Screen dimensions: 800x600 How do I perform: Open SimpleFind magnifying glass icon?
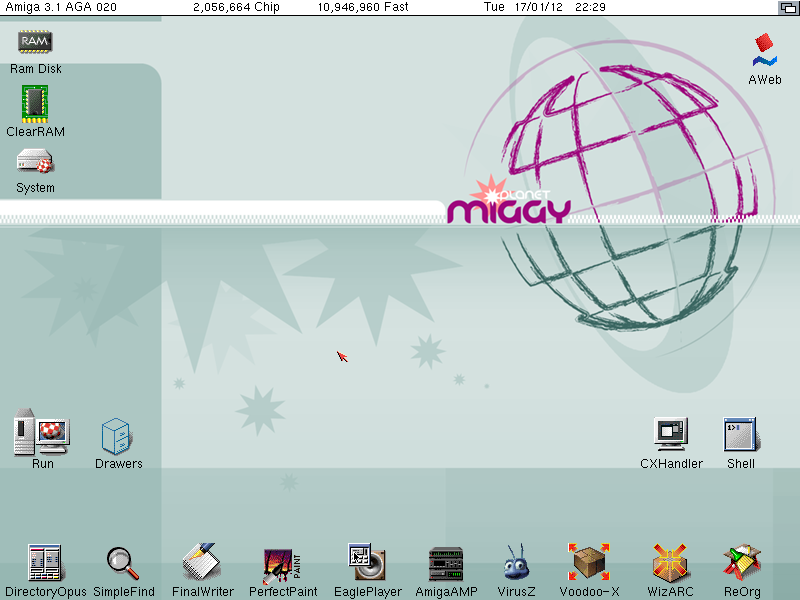pos(123,563)
